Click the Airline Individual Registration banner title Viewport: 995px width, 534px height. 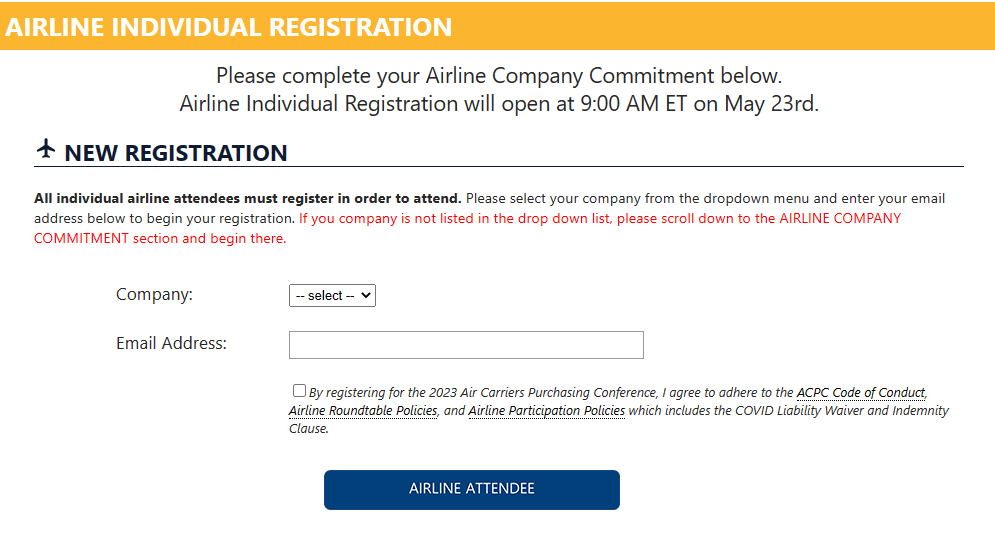[x=228, y=27]
